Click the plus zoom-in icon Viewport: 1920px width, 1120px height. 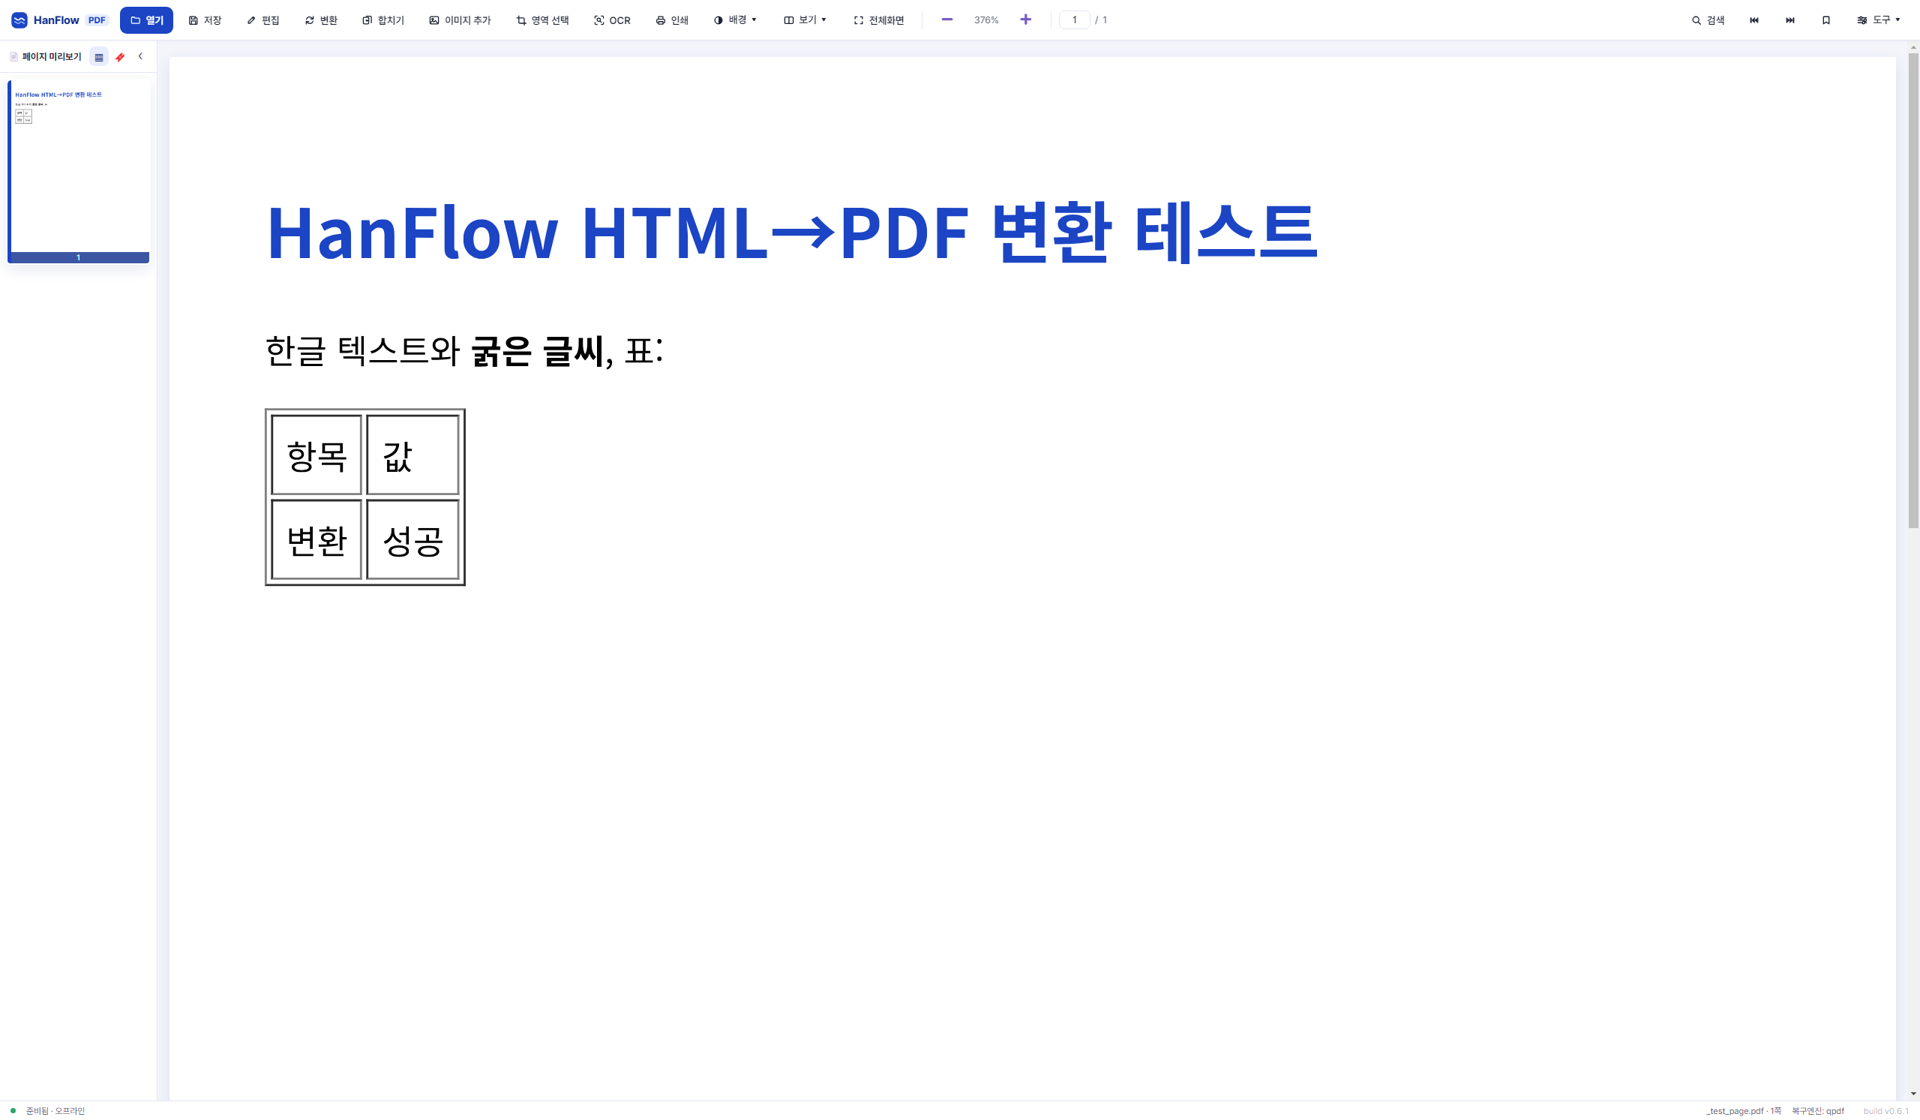point(1026,20)
